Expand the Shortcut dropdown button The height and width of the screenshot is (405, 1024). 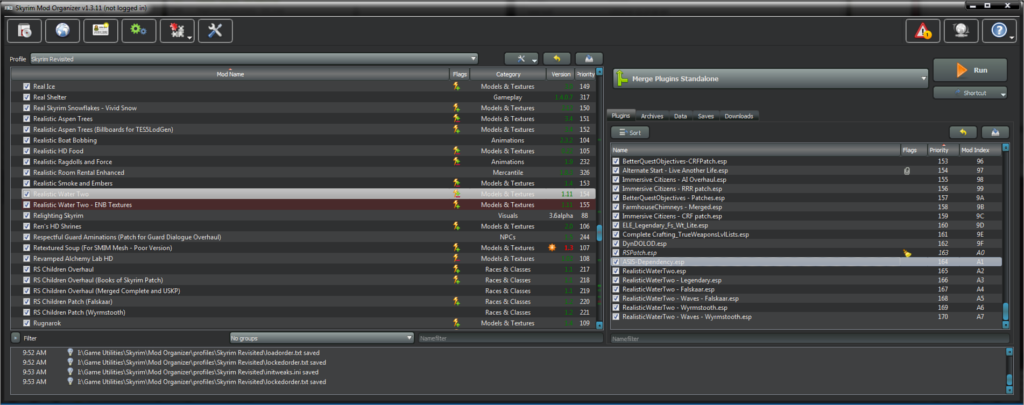click(x=970, y=93)
